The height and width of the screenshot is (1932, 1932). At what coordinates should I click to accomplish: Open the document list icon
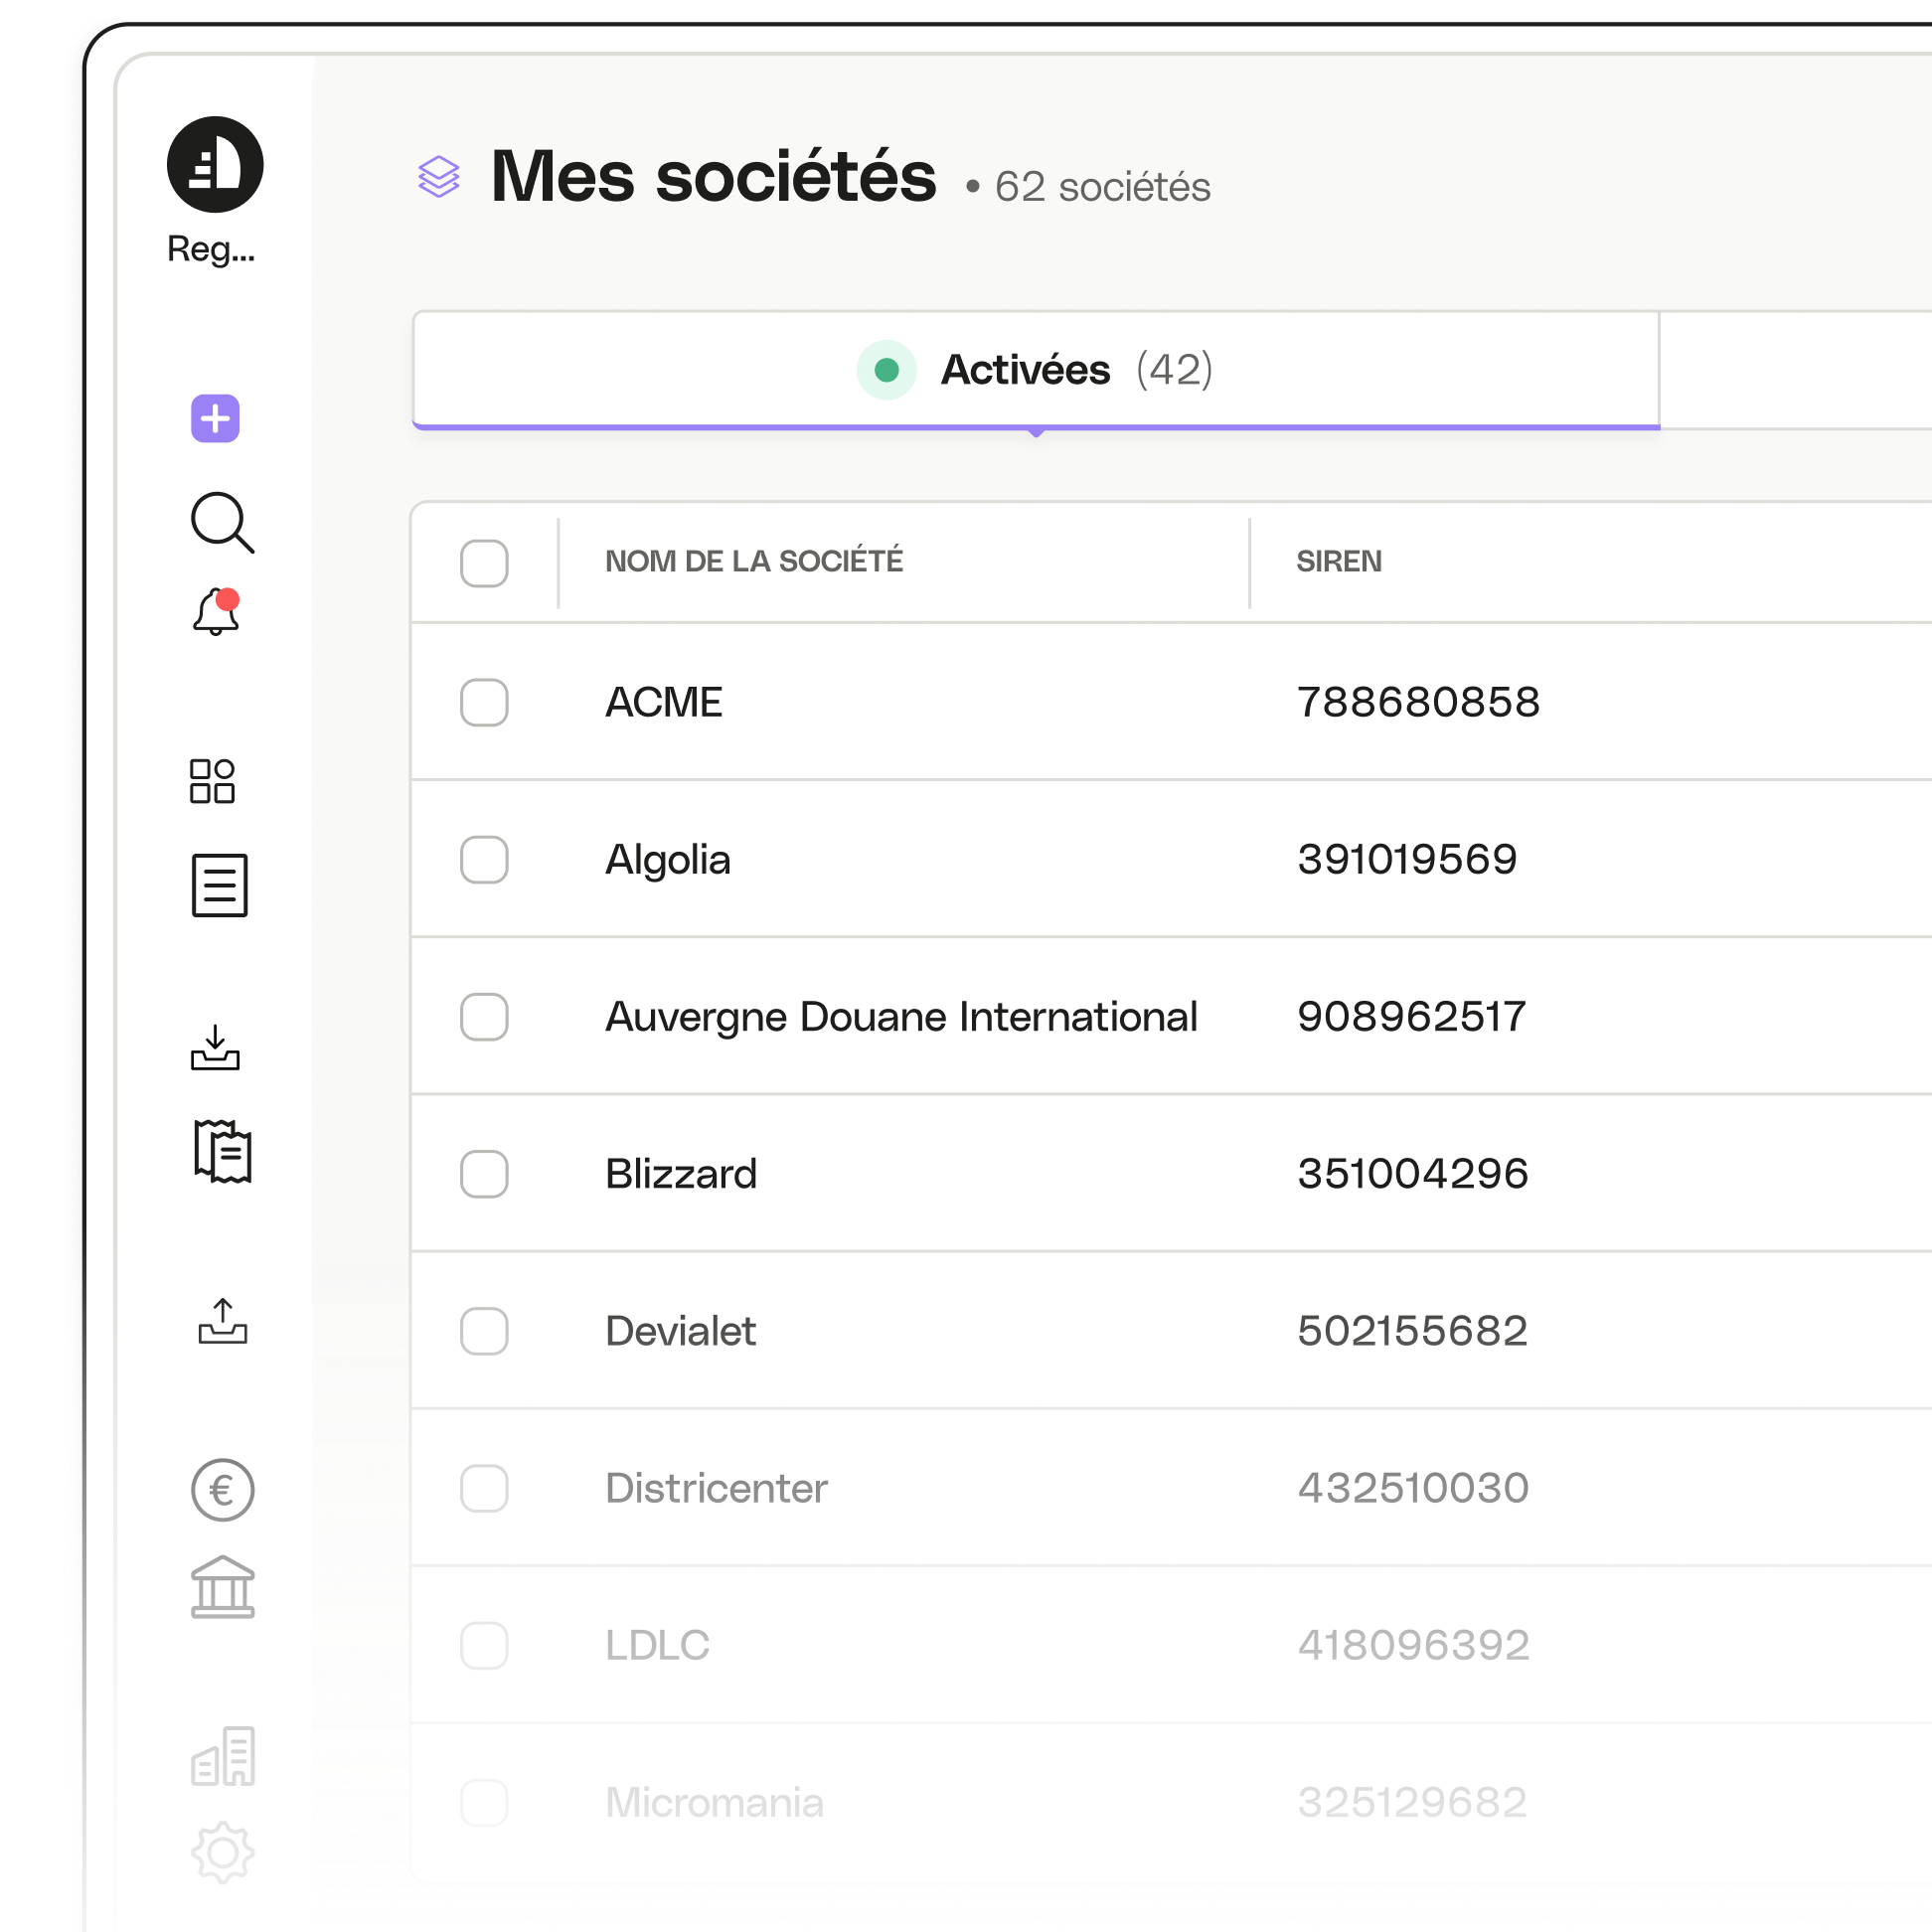click(x=220, y=885)
